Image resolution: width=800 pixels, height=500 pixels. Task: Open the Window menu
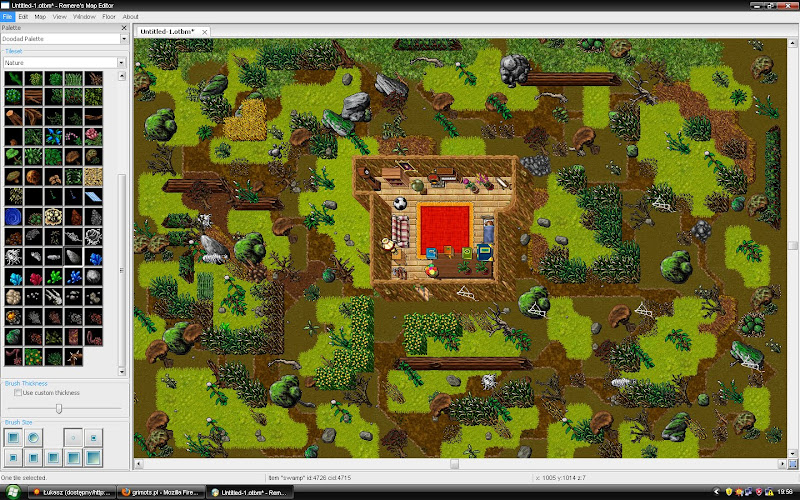coord(84,16)
